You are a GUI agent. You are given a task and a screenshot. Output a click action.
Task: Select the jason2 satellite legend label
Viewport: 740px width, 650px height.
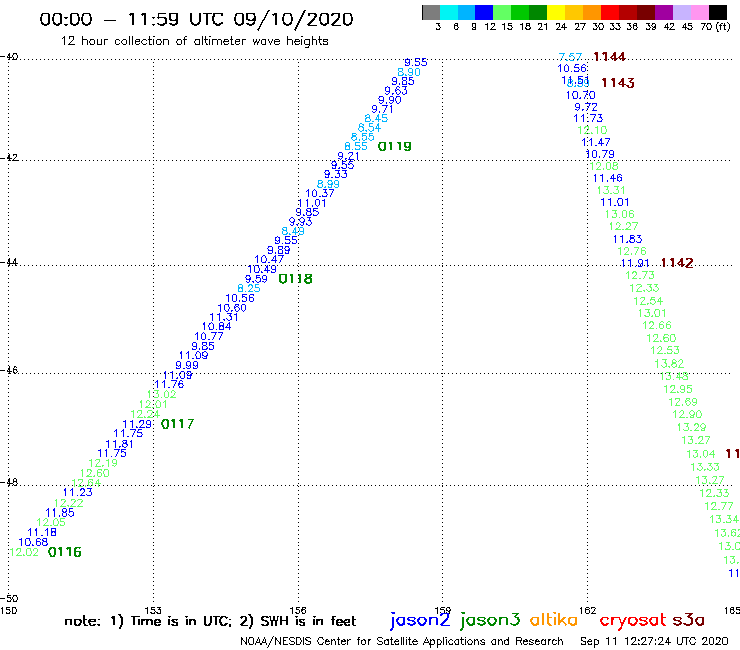click(x=420, y=620)
